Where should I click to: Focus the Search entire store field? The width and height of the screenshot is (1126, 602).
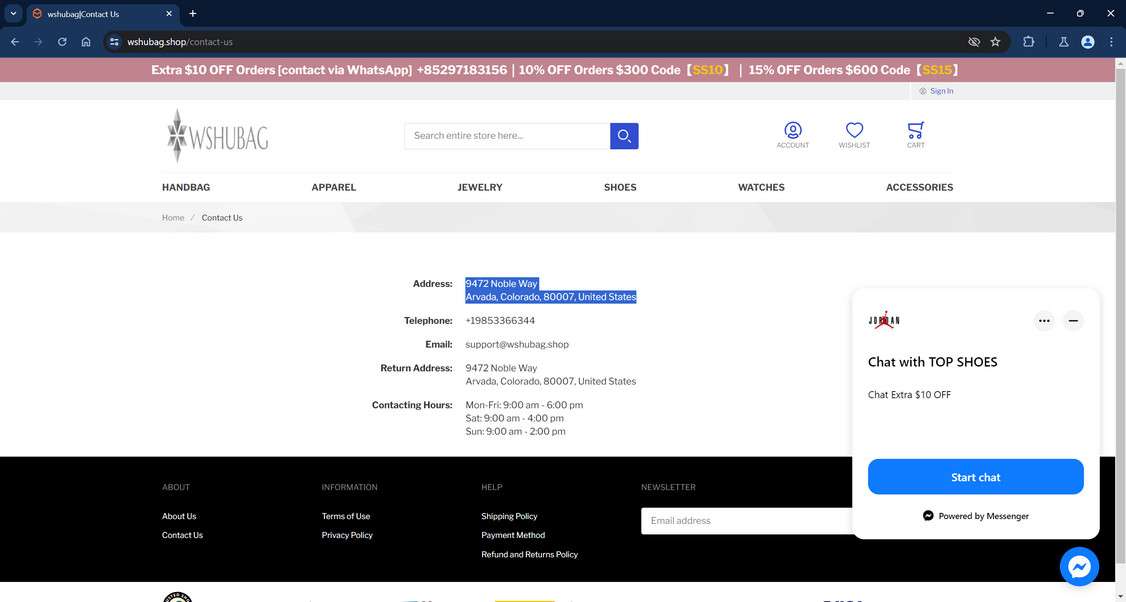coord(507,136)
